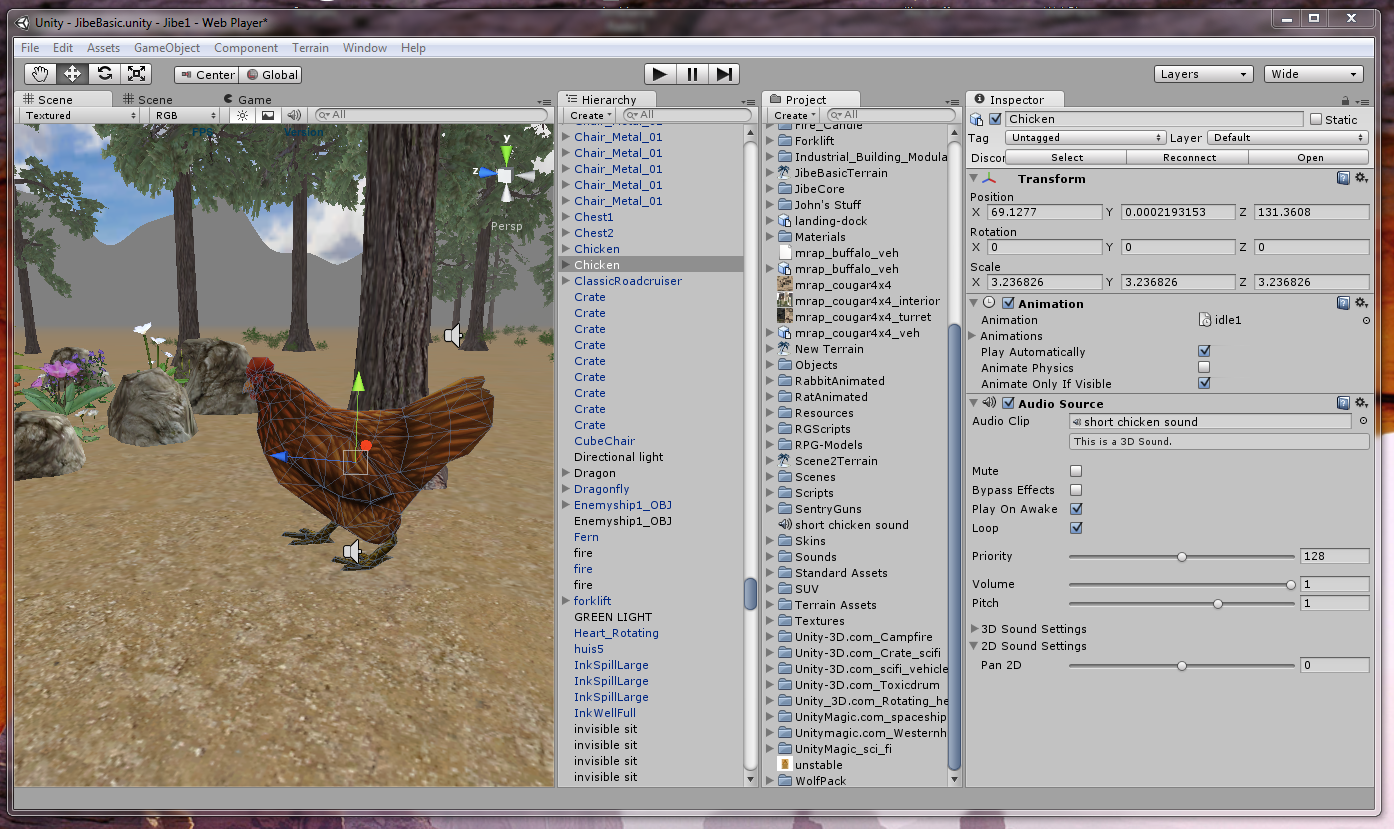Screen dimensions: 1394x829
Task: Click the Step frame button
Action: (x=725, y=74)
